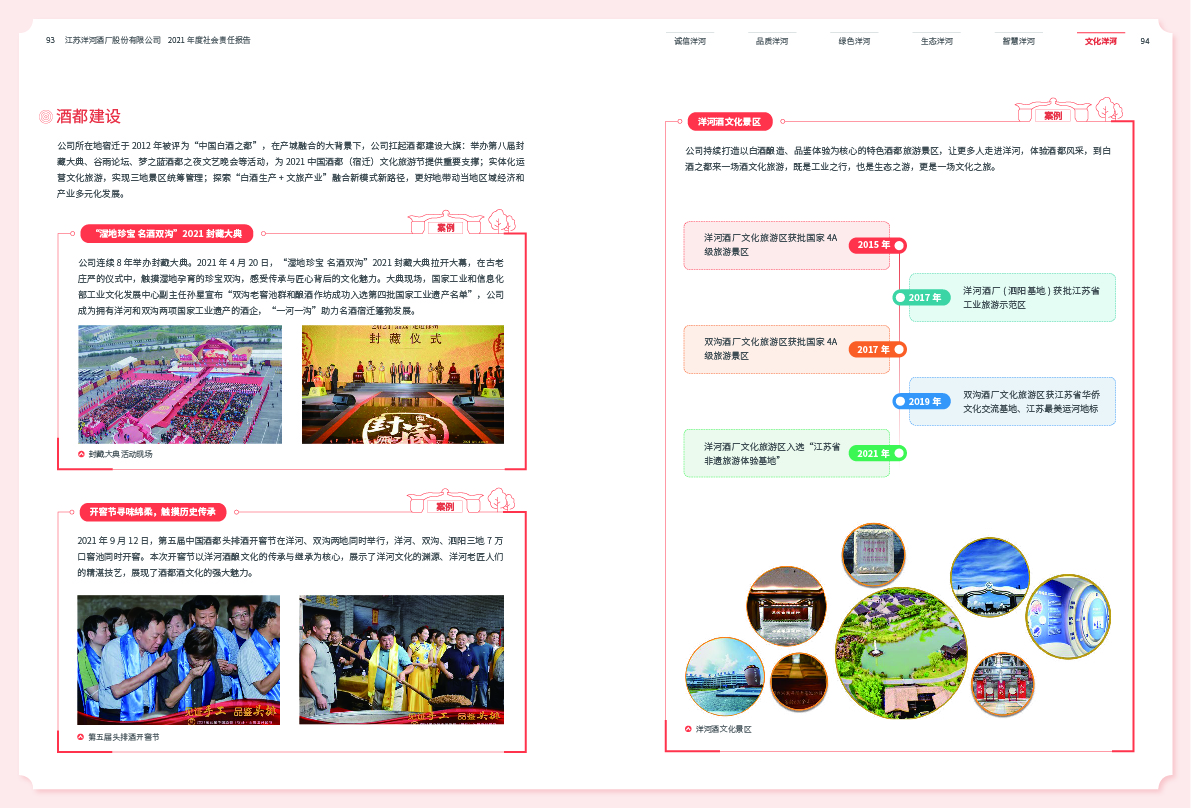Go to the 智慧洋河 tab
Viewport: 1191px width, 808px height.
click(x=1018, y=41)
